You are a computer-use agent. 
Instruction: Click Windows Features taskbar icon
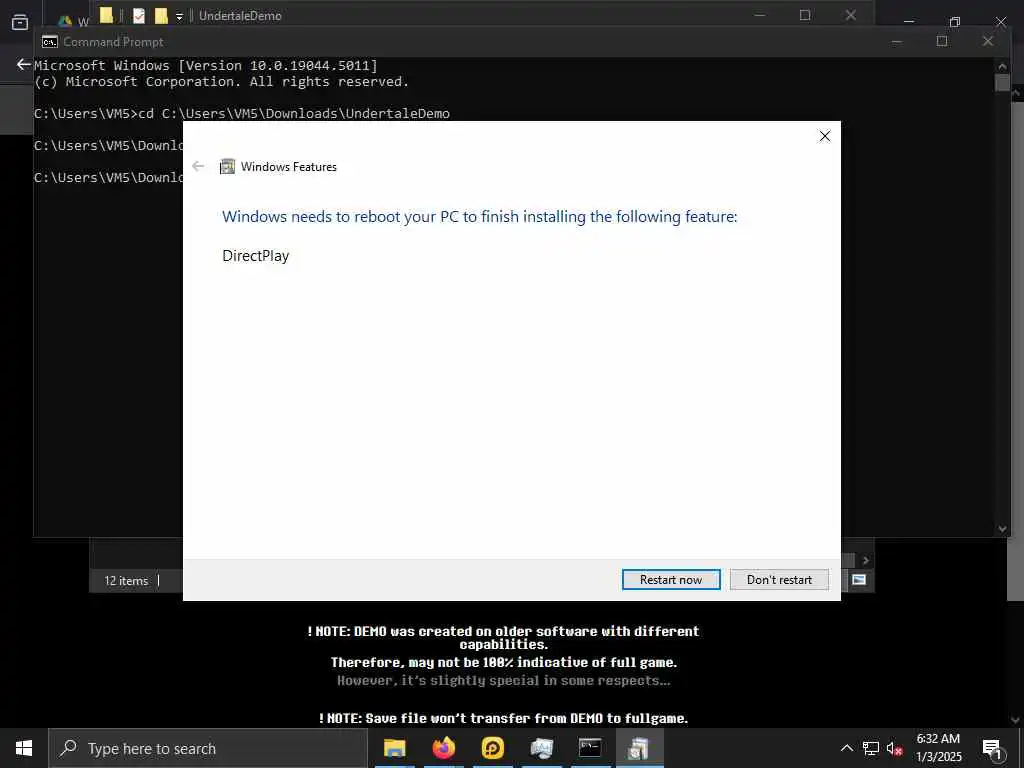pos(639,748)
